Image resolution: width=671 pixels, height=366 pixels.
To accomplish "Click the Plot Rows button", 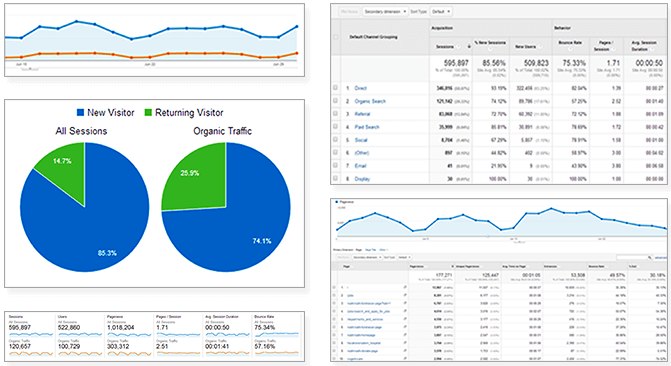I will point(349,12).
